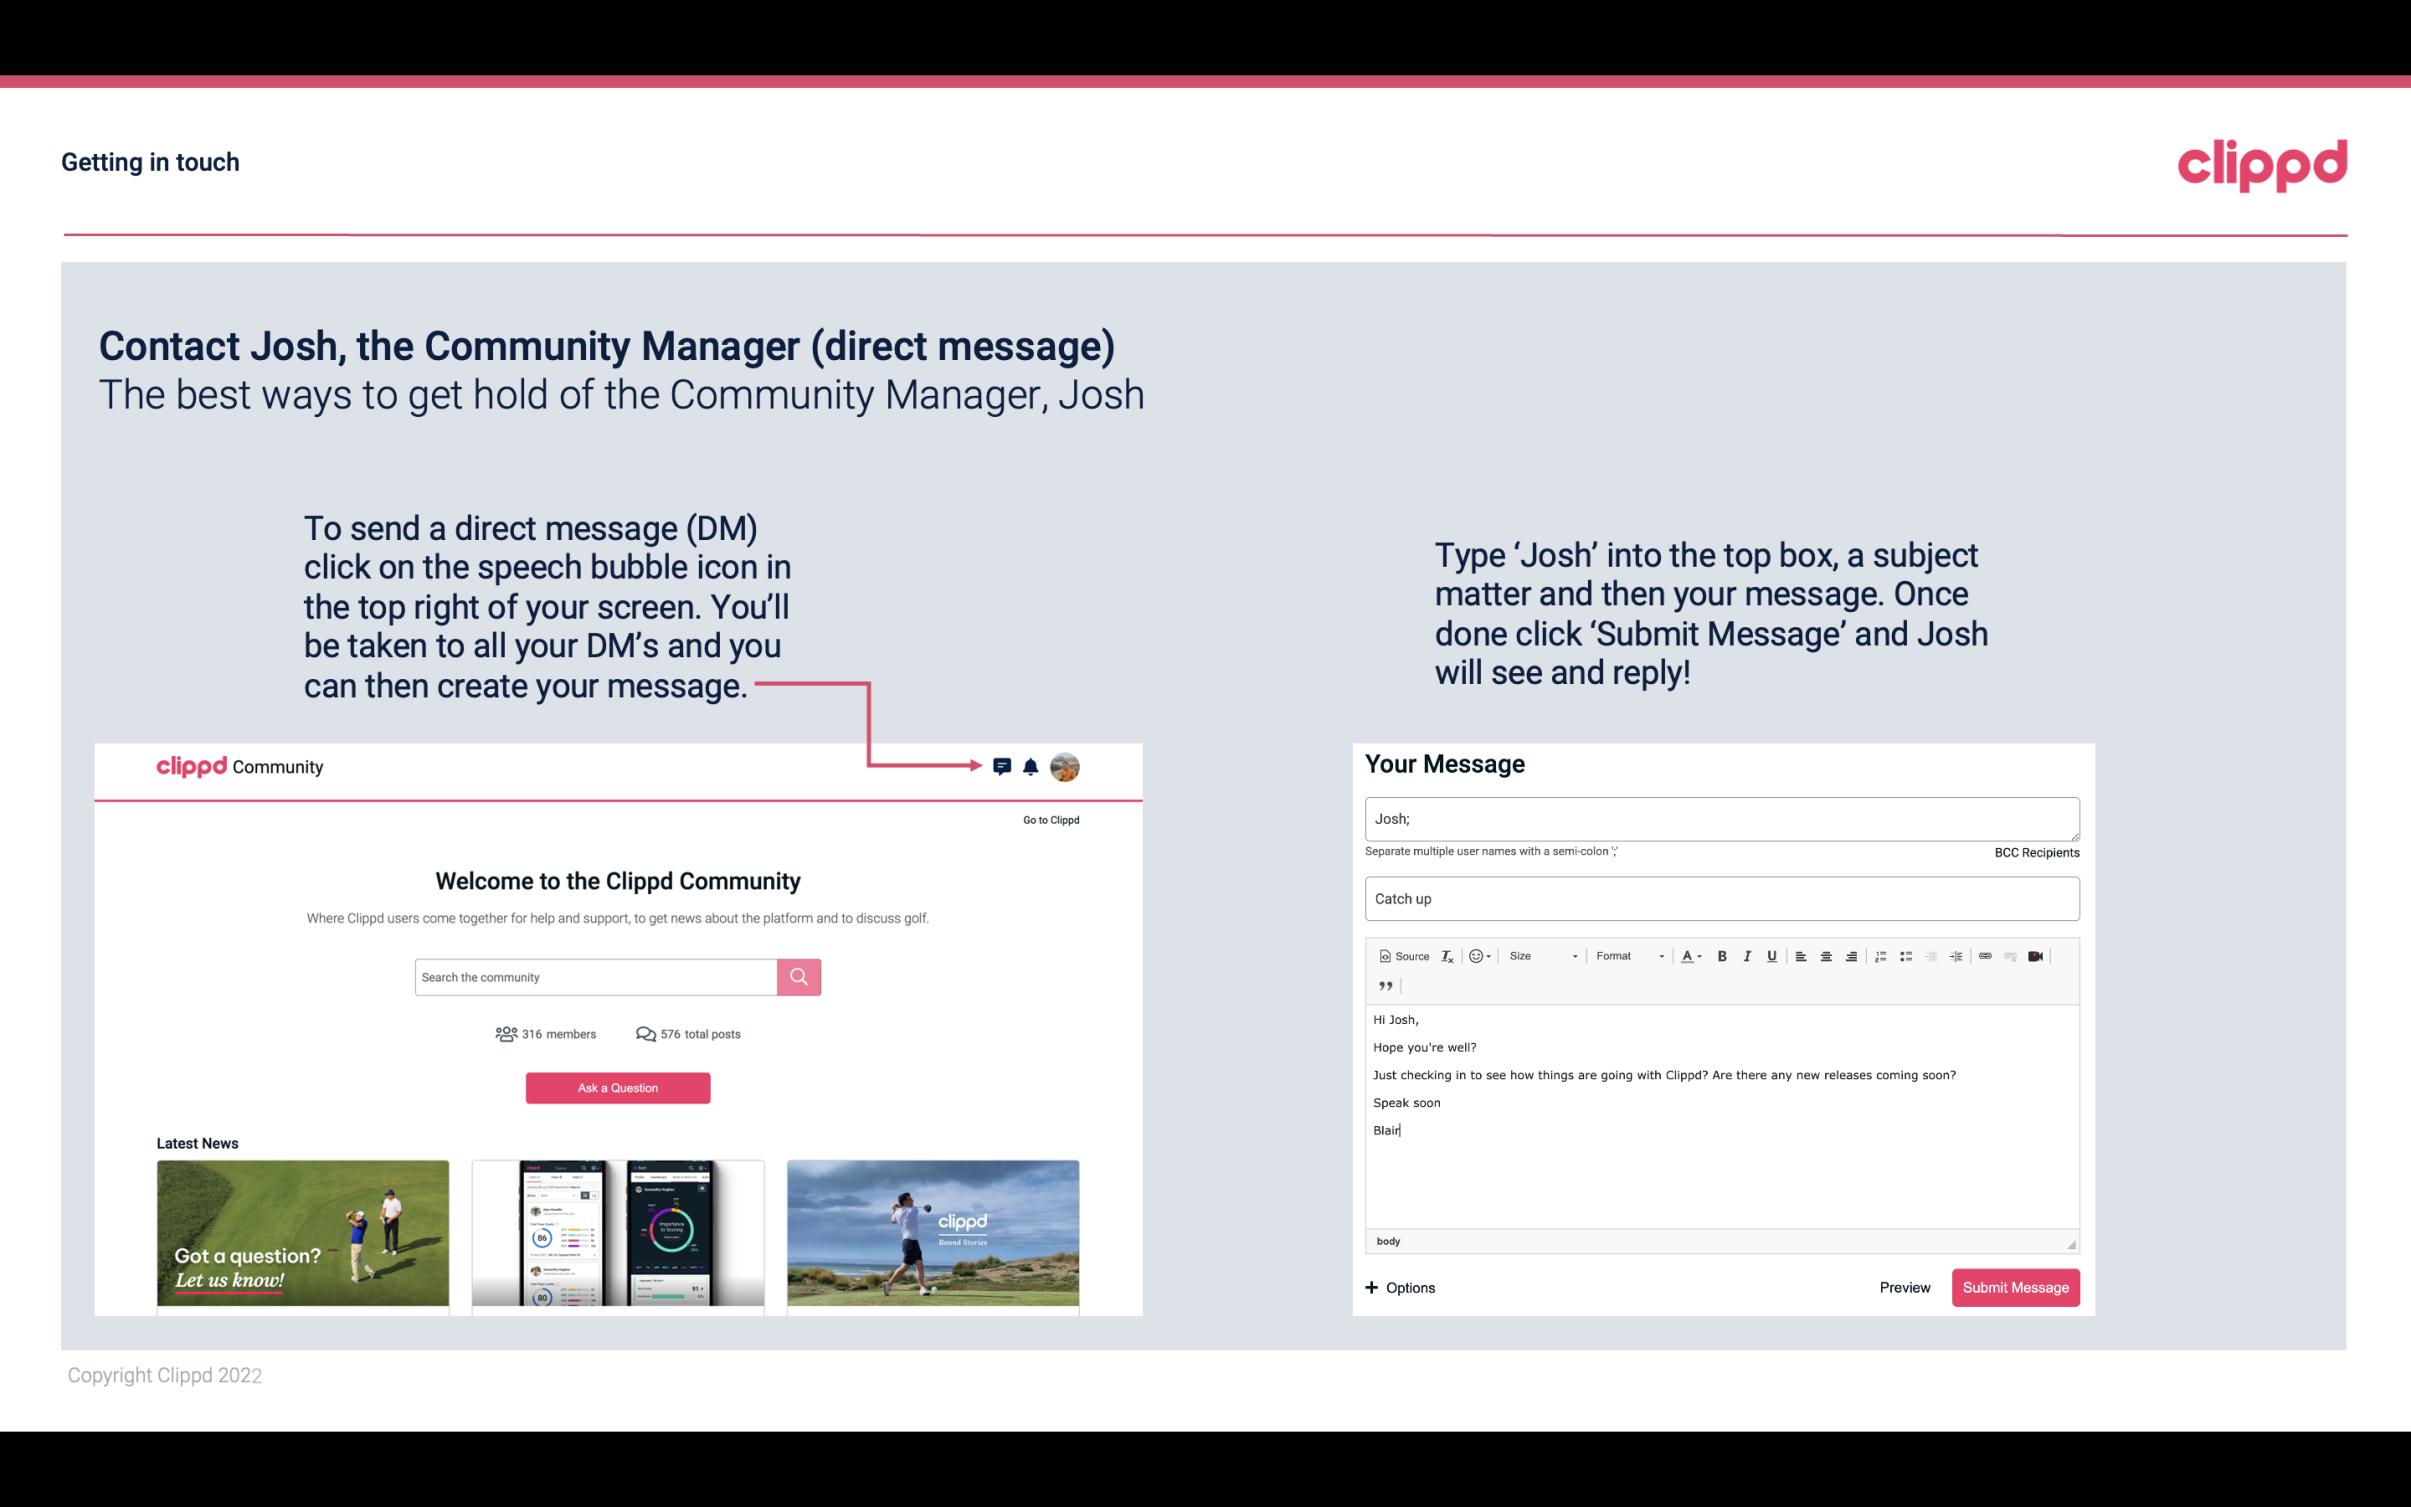Click the community search input field
2411x1507 pixels.
[x=595, y=976]
